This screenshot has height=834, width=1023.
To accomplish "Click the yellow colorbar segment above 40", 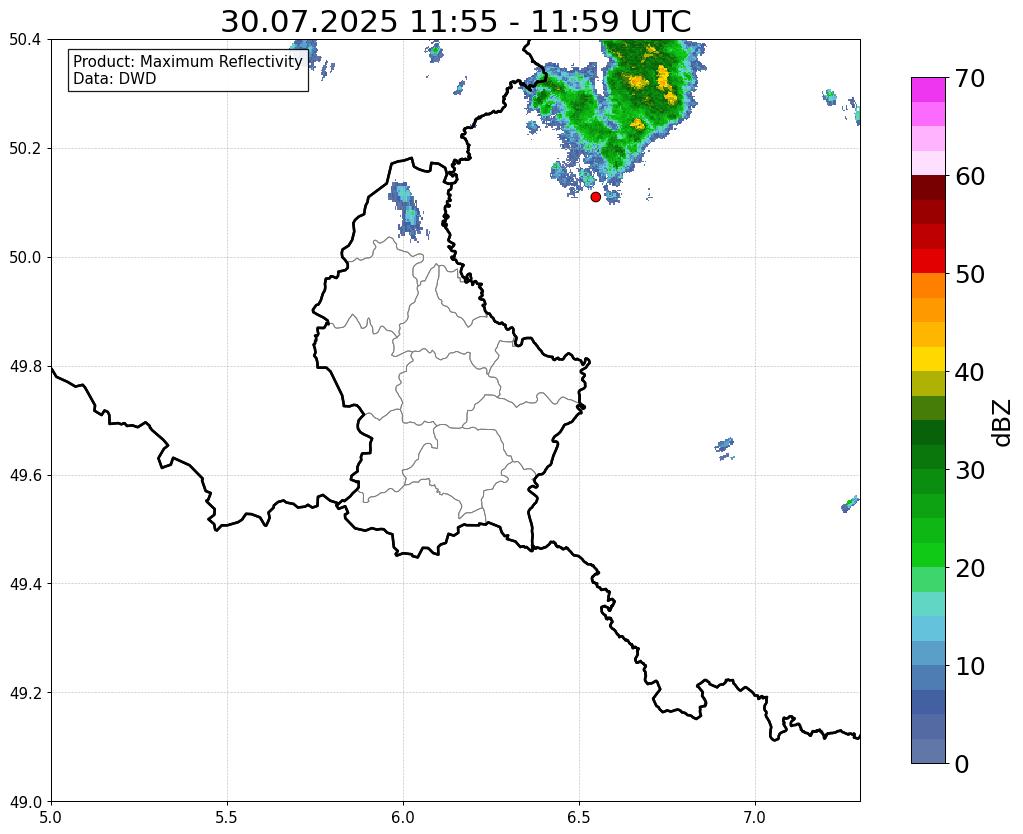I will click(928, 359).
